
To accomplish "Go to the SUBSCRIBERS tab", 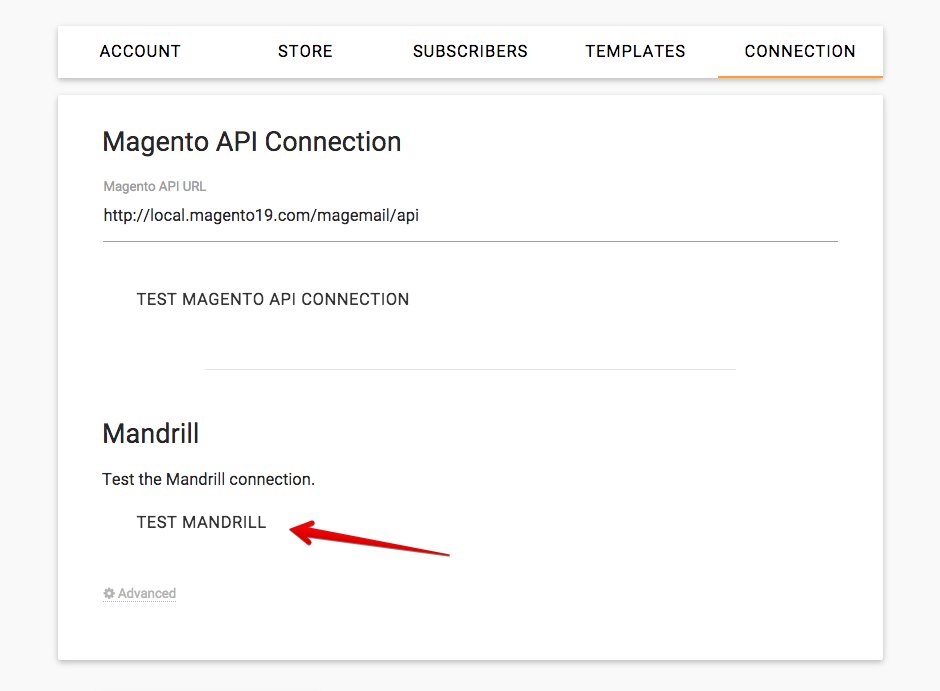I will (x=470, y=51).
